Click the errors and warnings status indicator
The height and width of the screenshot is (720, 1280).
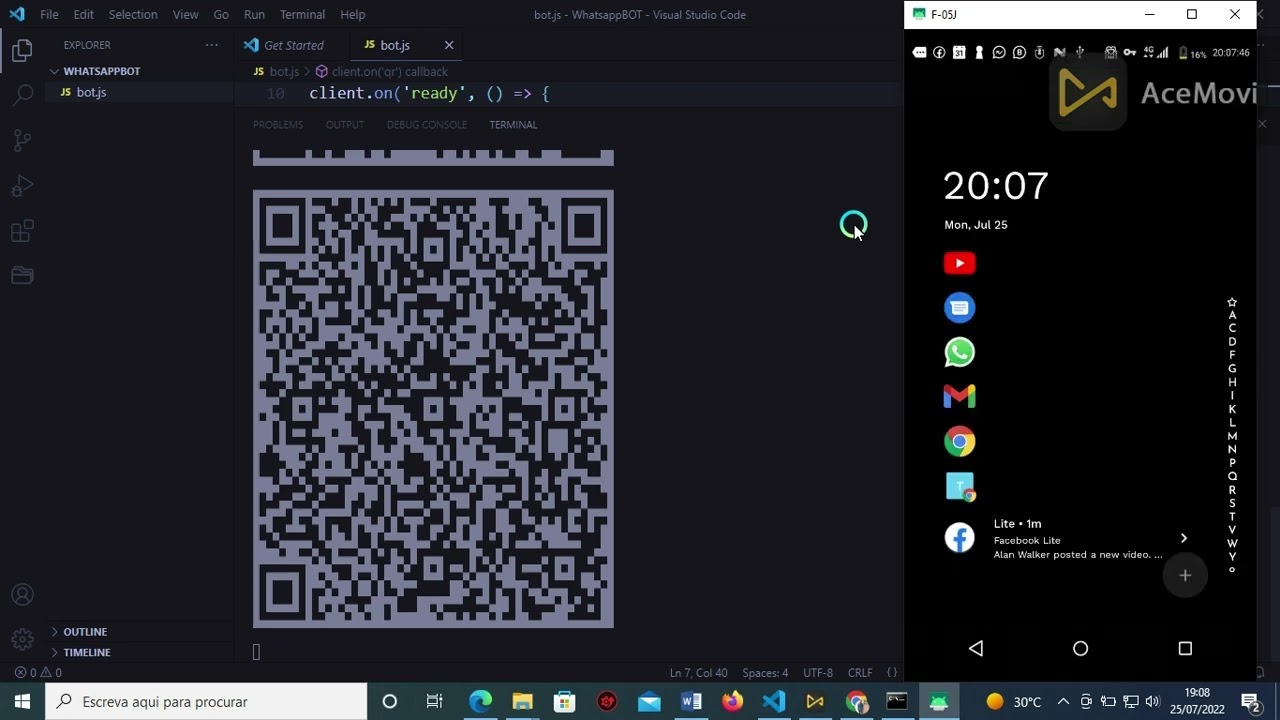coord(38,673)
